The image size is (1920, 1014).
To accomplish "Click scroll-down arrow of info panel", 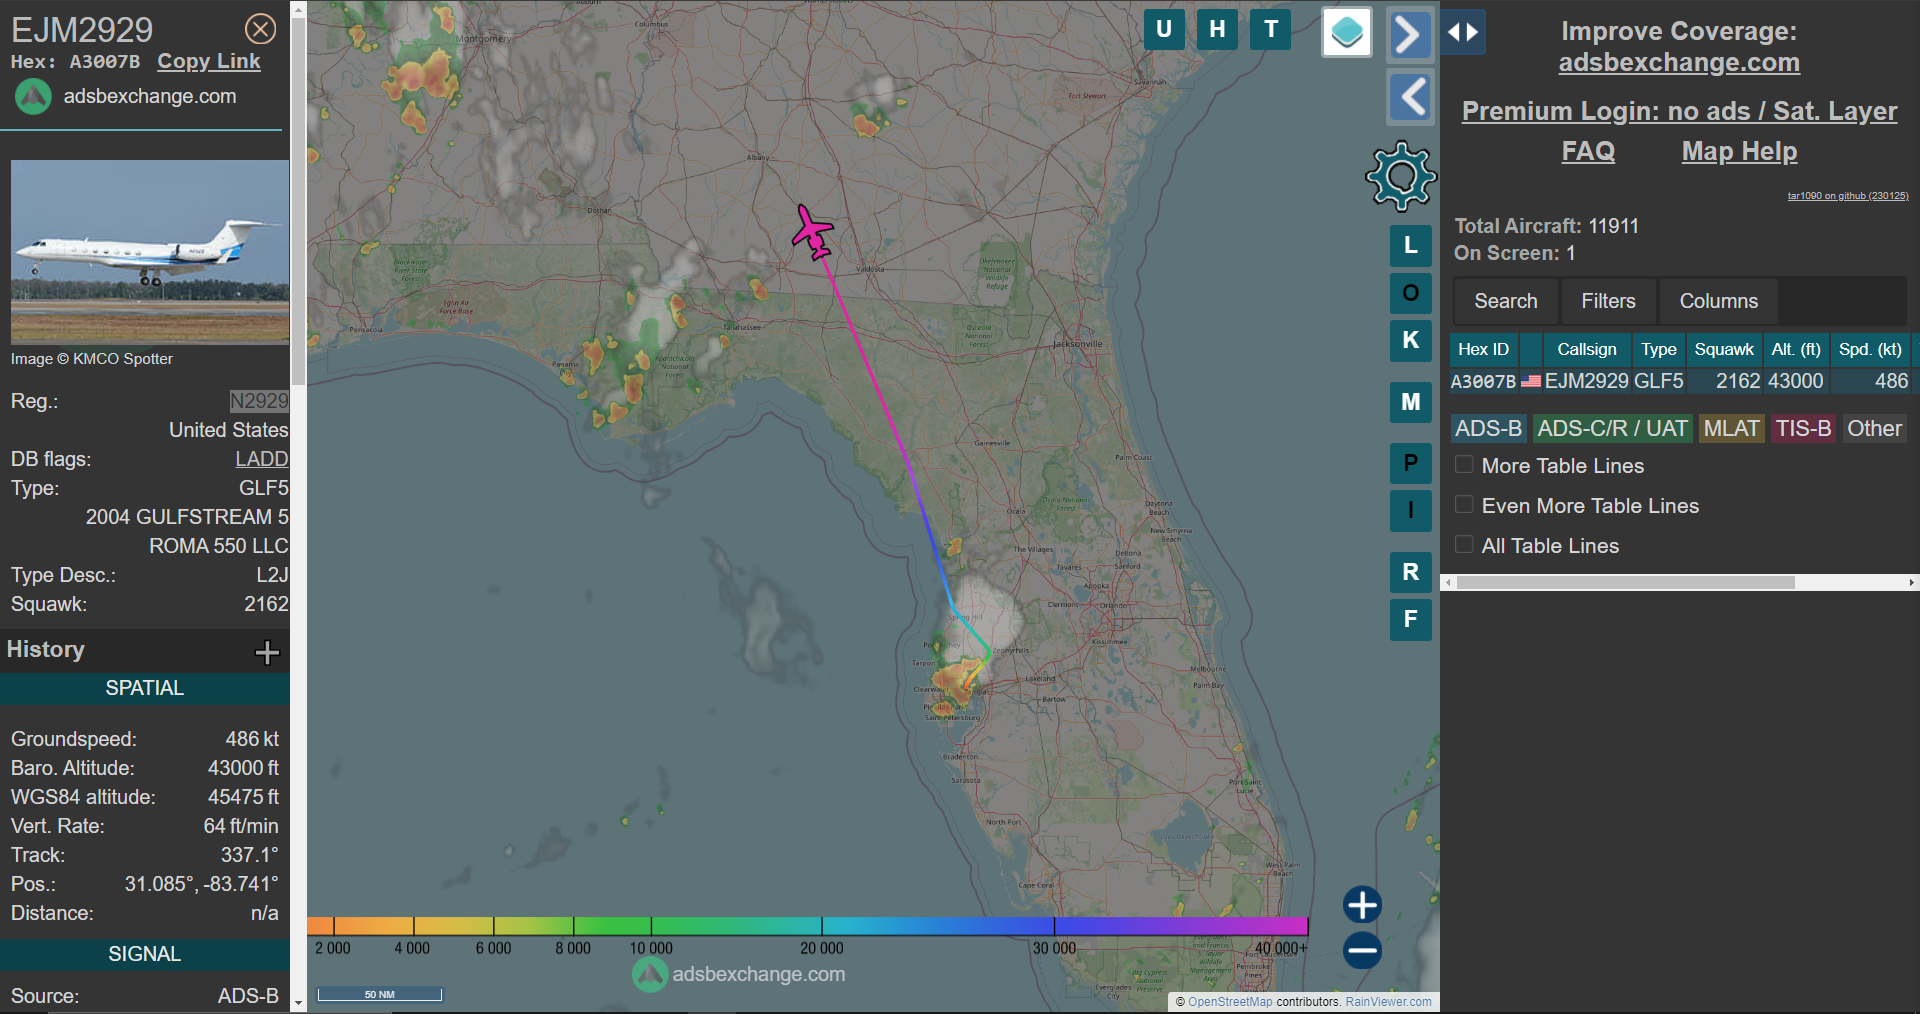I will point(298,1002).
